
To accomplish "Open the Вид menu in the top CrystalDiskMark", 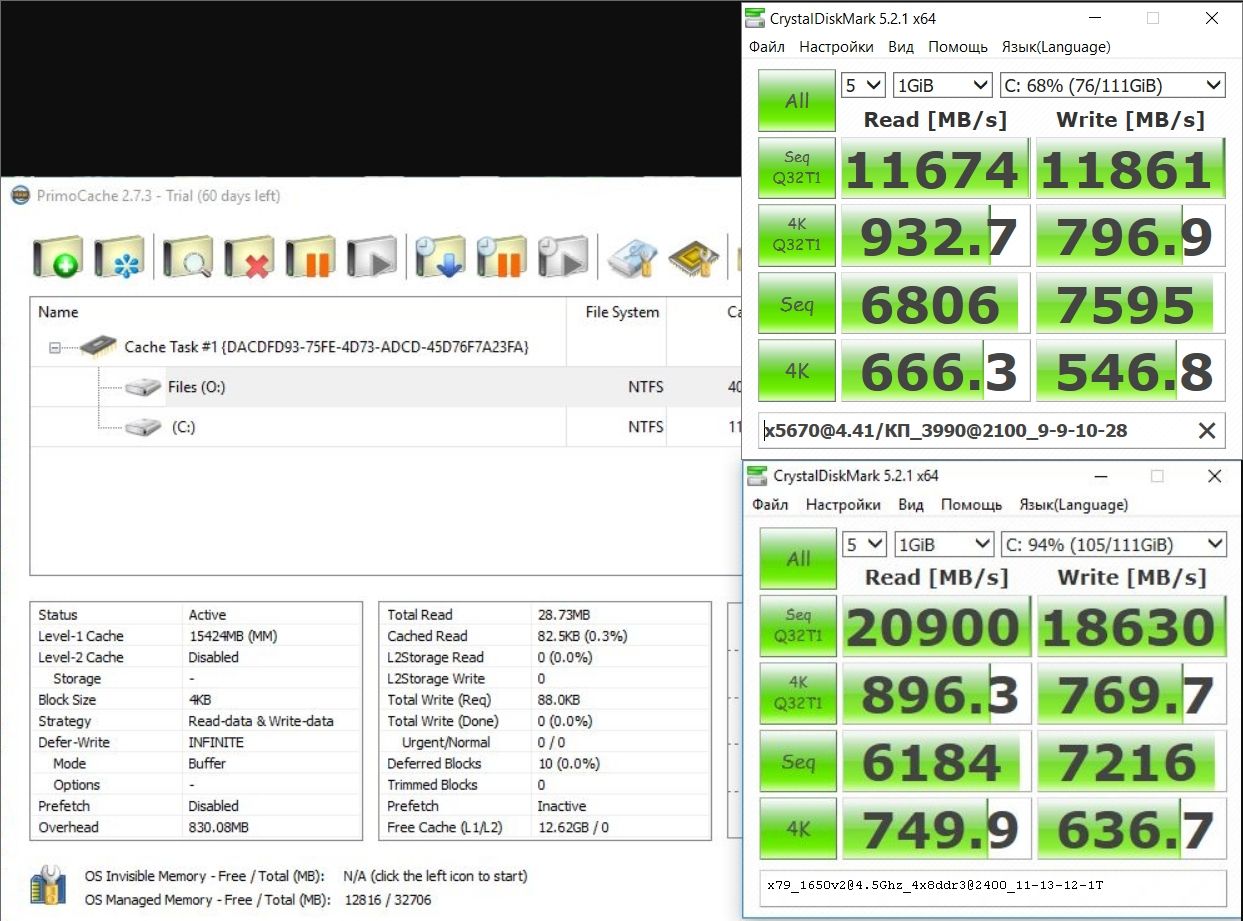I will coord(901,47).
